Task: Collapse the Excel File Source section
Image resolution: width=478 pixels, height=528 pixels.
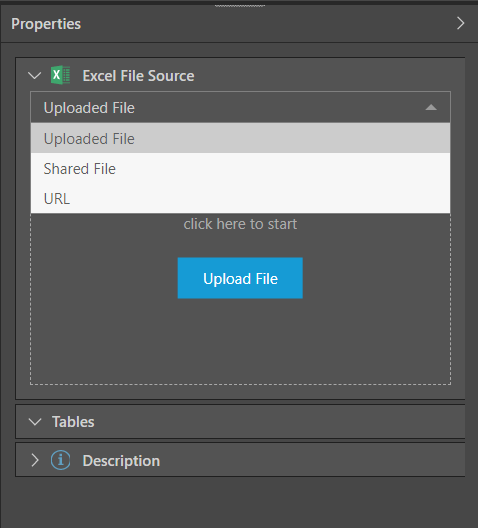Action: [35, 75]
